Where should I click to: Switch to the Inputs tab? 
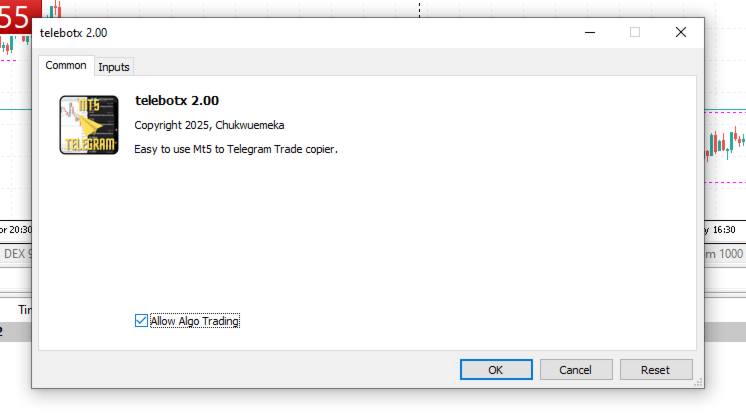[114, 67]
